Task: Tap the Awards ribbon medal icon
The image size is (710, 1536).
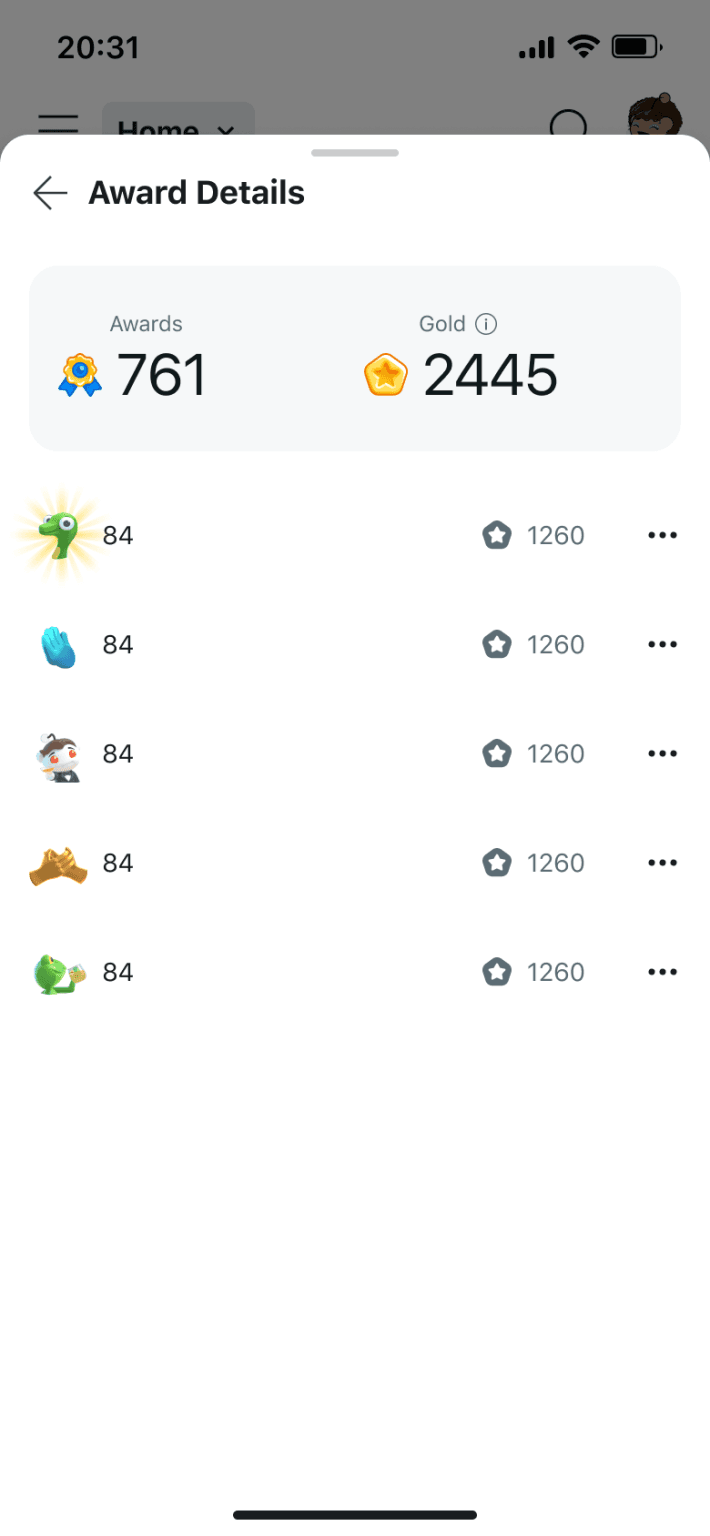Action: (80, 376)
